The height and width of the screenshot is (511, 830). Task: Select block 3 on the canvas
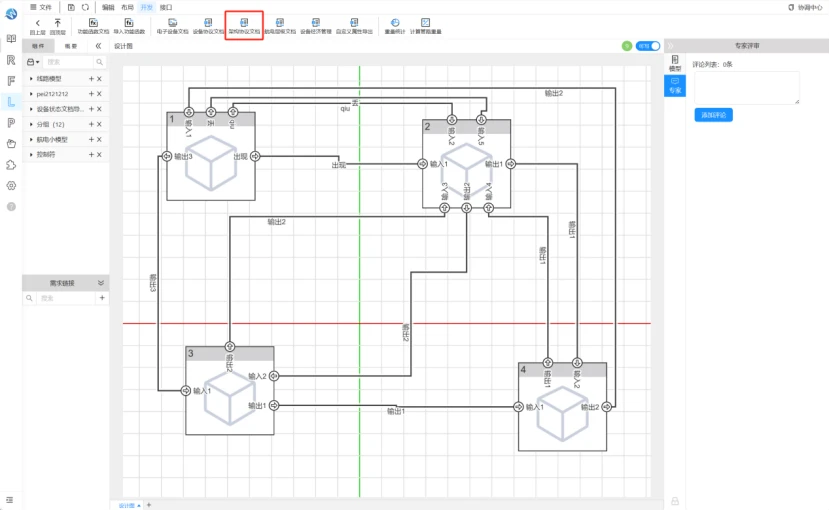[230, 391]
